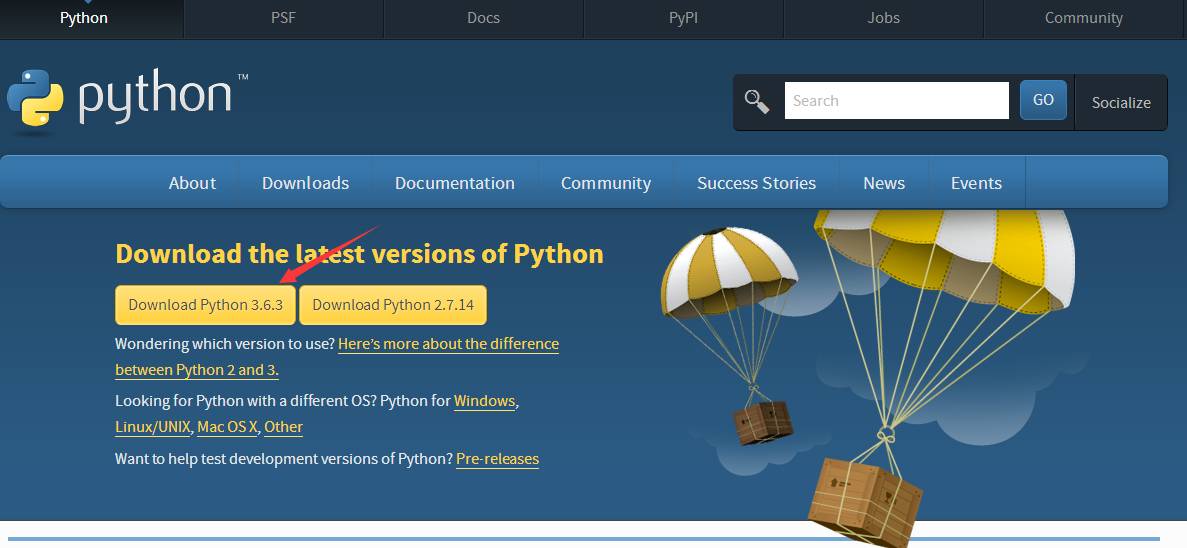Open the Jobs top tab
Screen dimensions: 1187x548
tap(883, 18)
